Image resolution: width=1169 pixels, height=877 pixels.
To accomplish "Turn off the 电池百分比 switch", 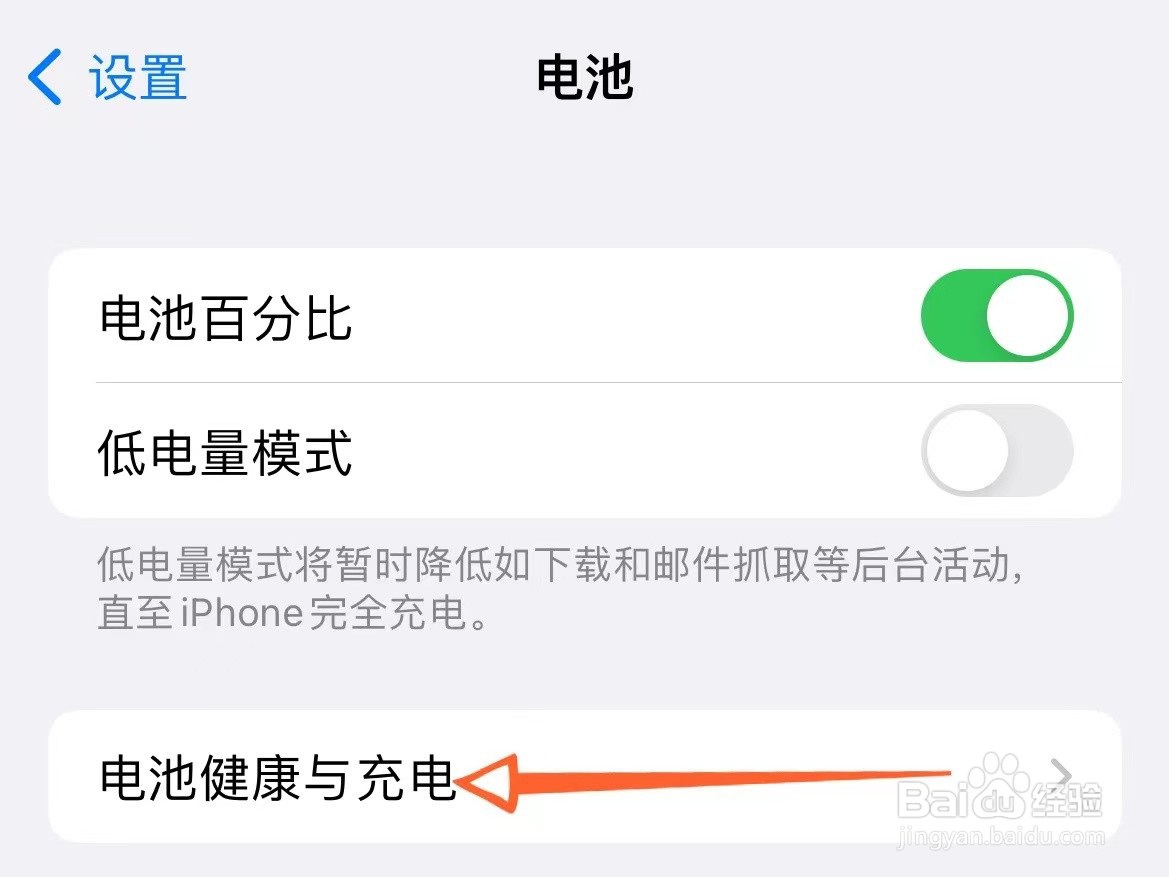I will point(998,315).
